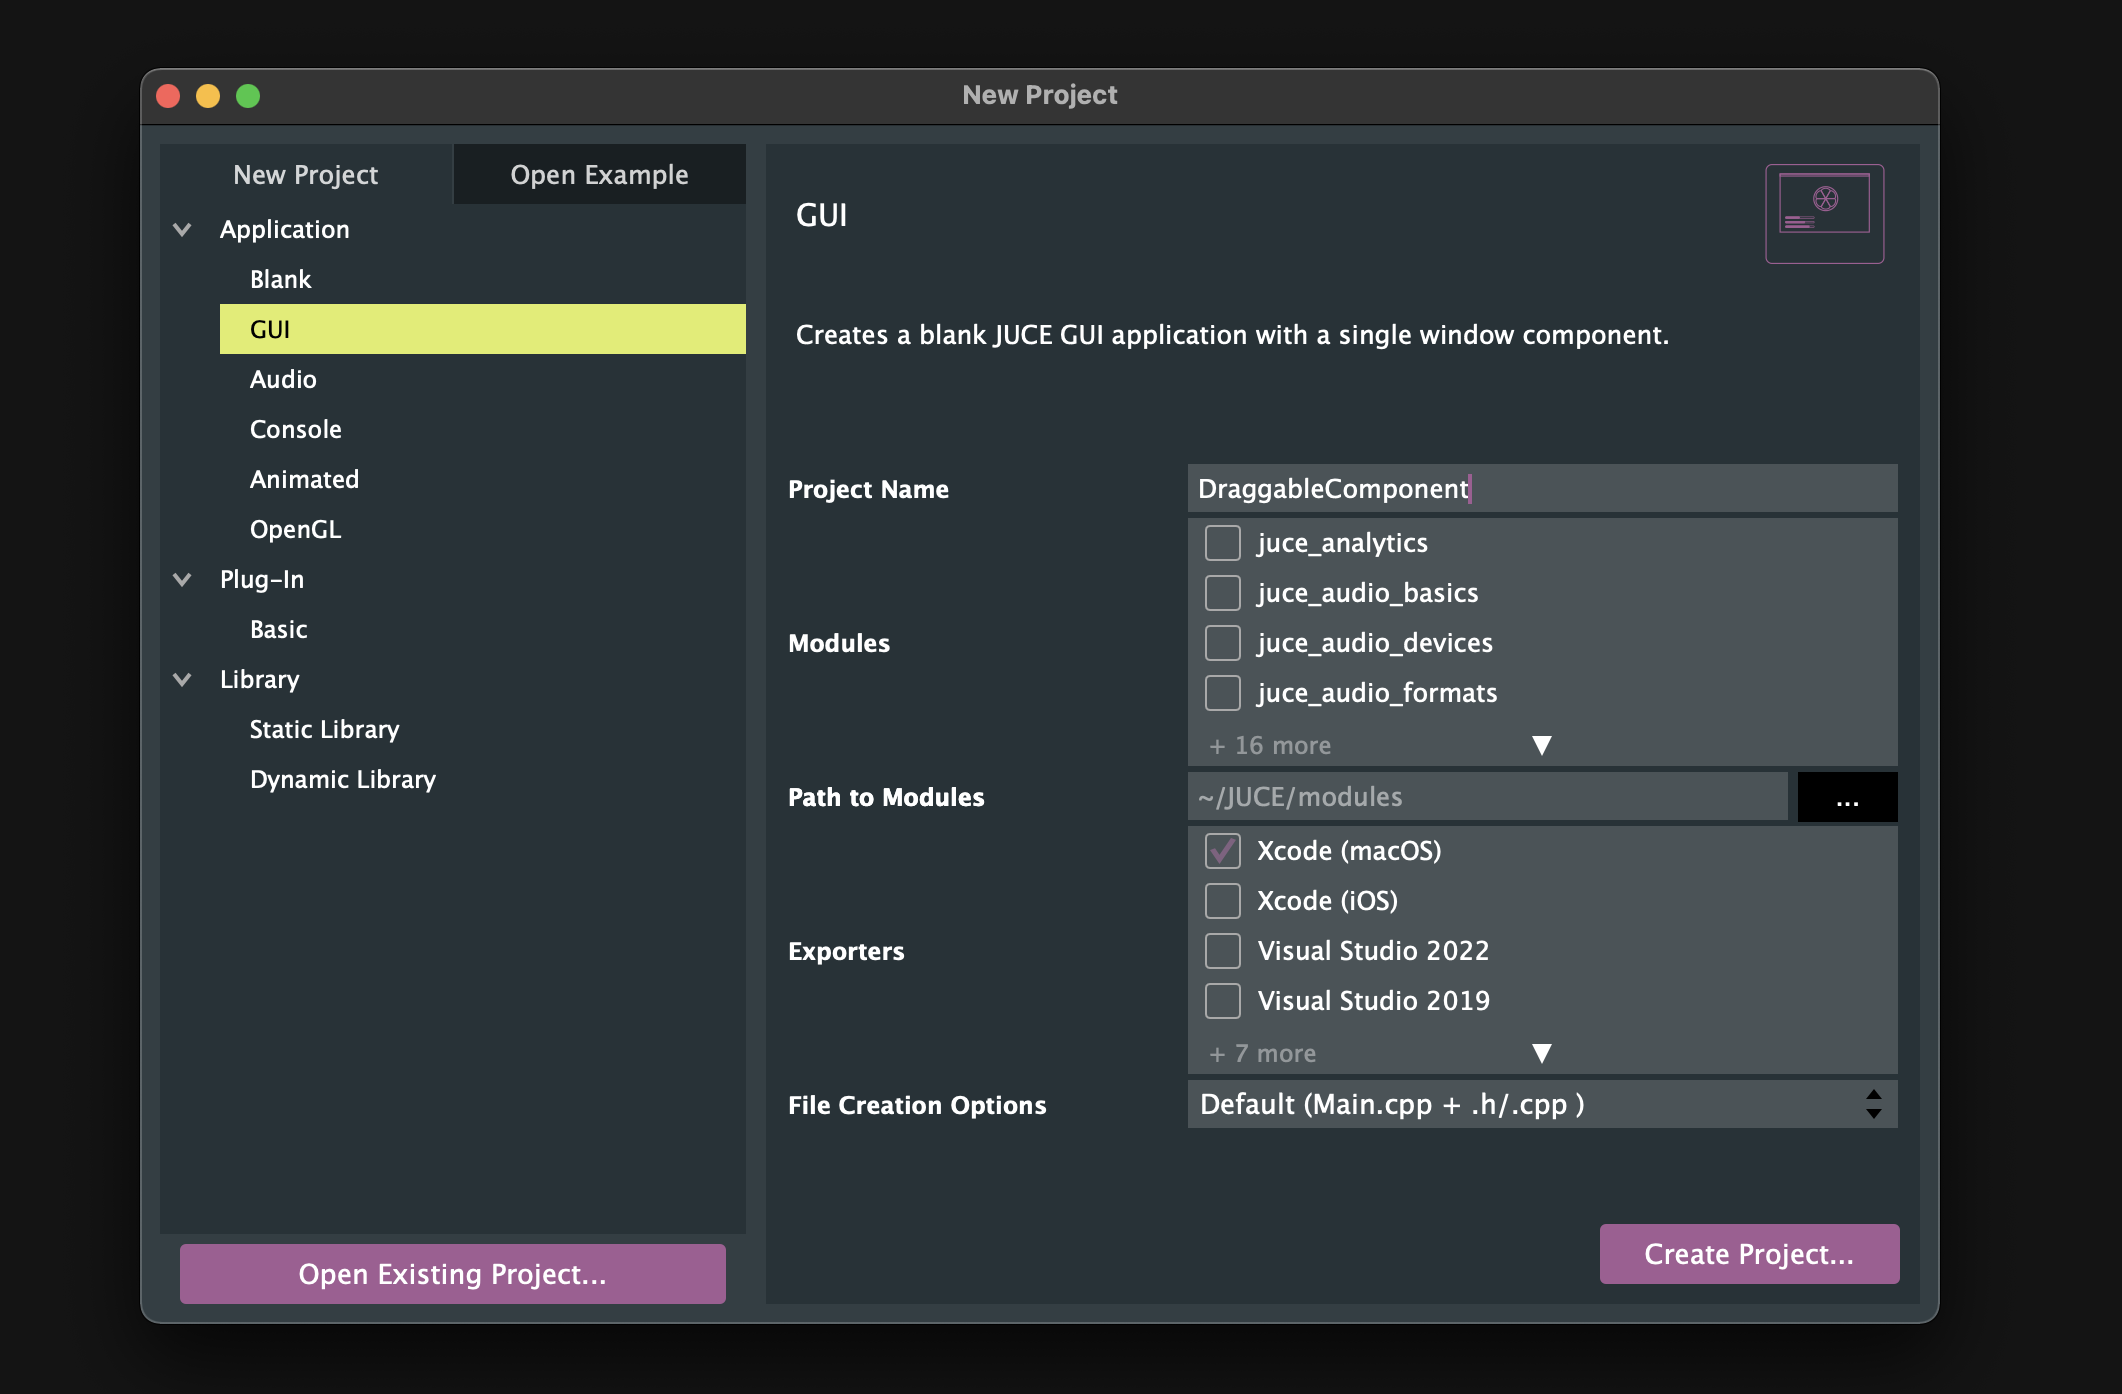This screenshot has height=1394, width=2122.
Task: Click the Path to Modules text field
Action: click(1488, 797)
